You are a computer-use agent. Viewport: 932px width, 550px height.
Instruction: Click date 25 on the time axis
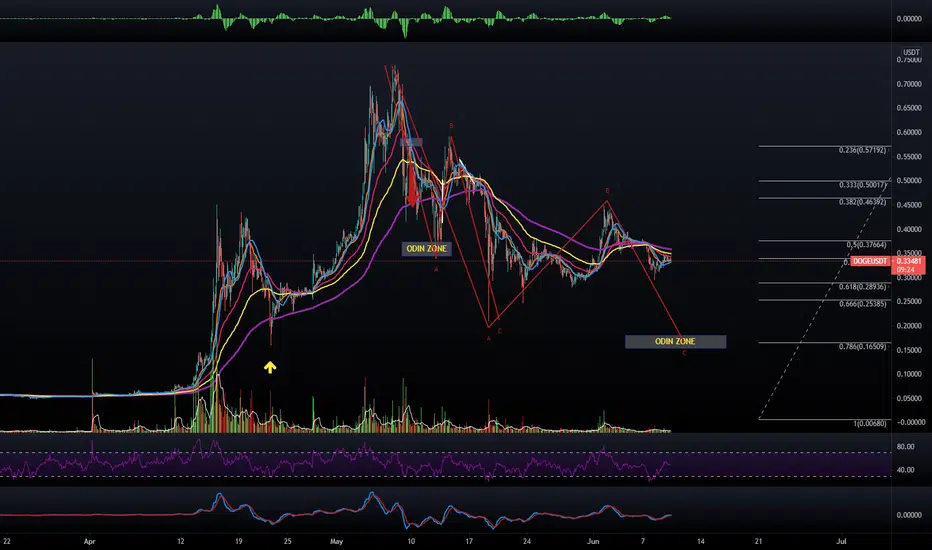[x=288, y=542]
